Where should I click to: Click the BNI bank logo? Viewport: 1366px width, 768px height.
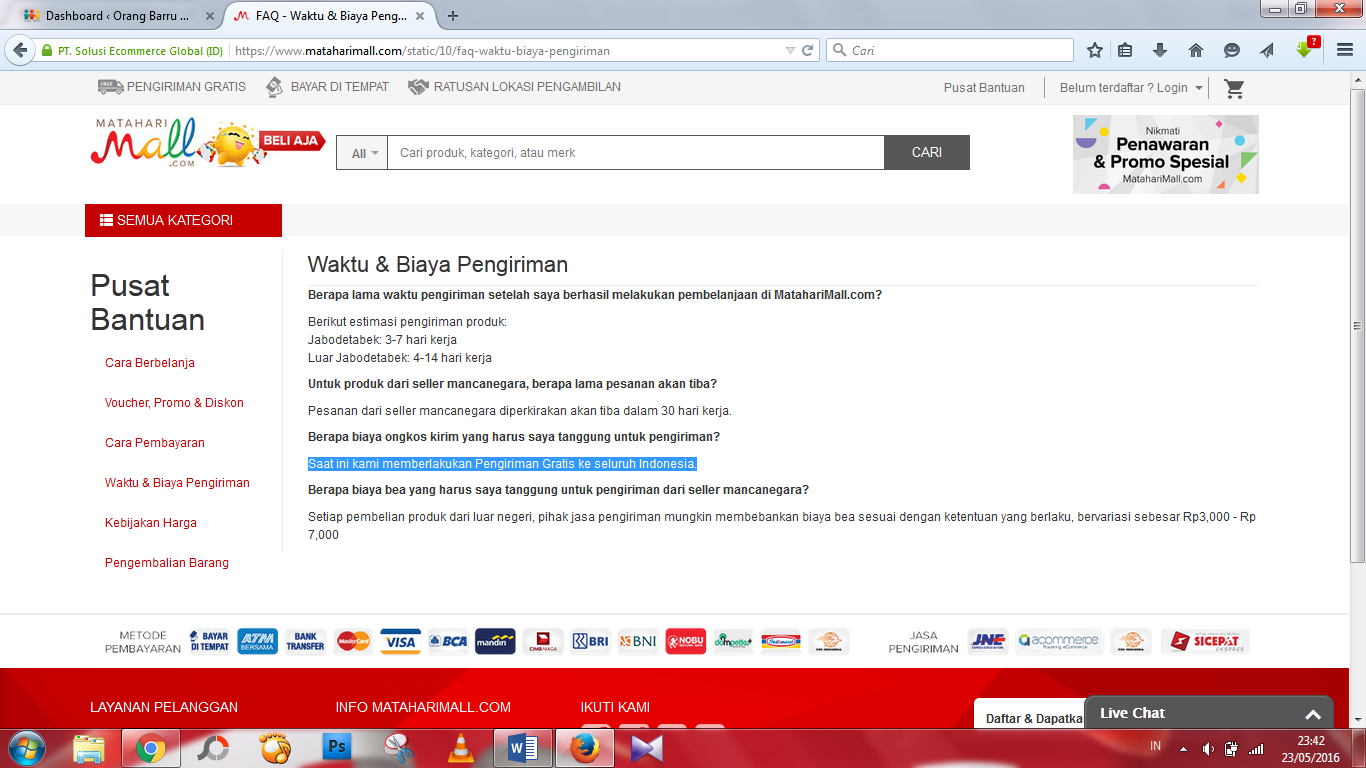coord(638,642)
